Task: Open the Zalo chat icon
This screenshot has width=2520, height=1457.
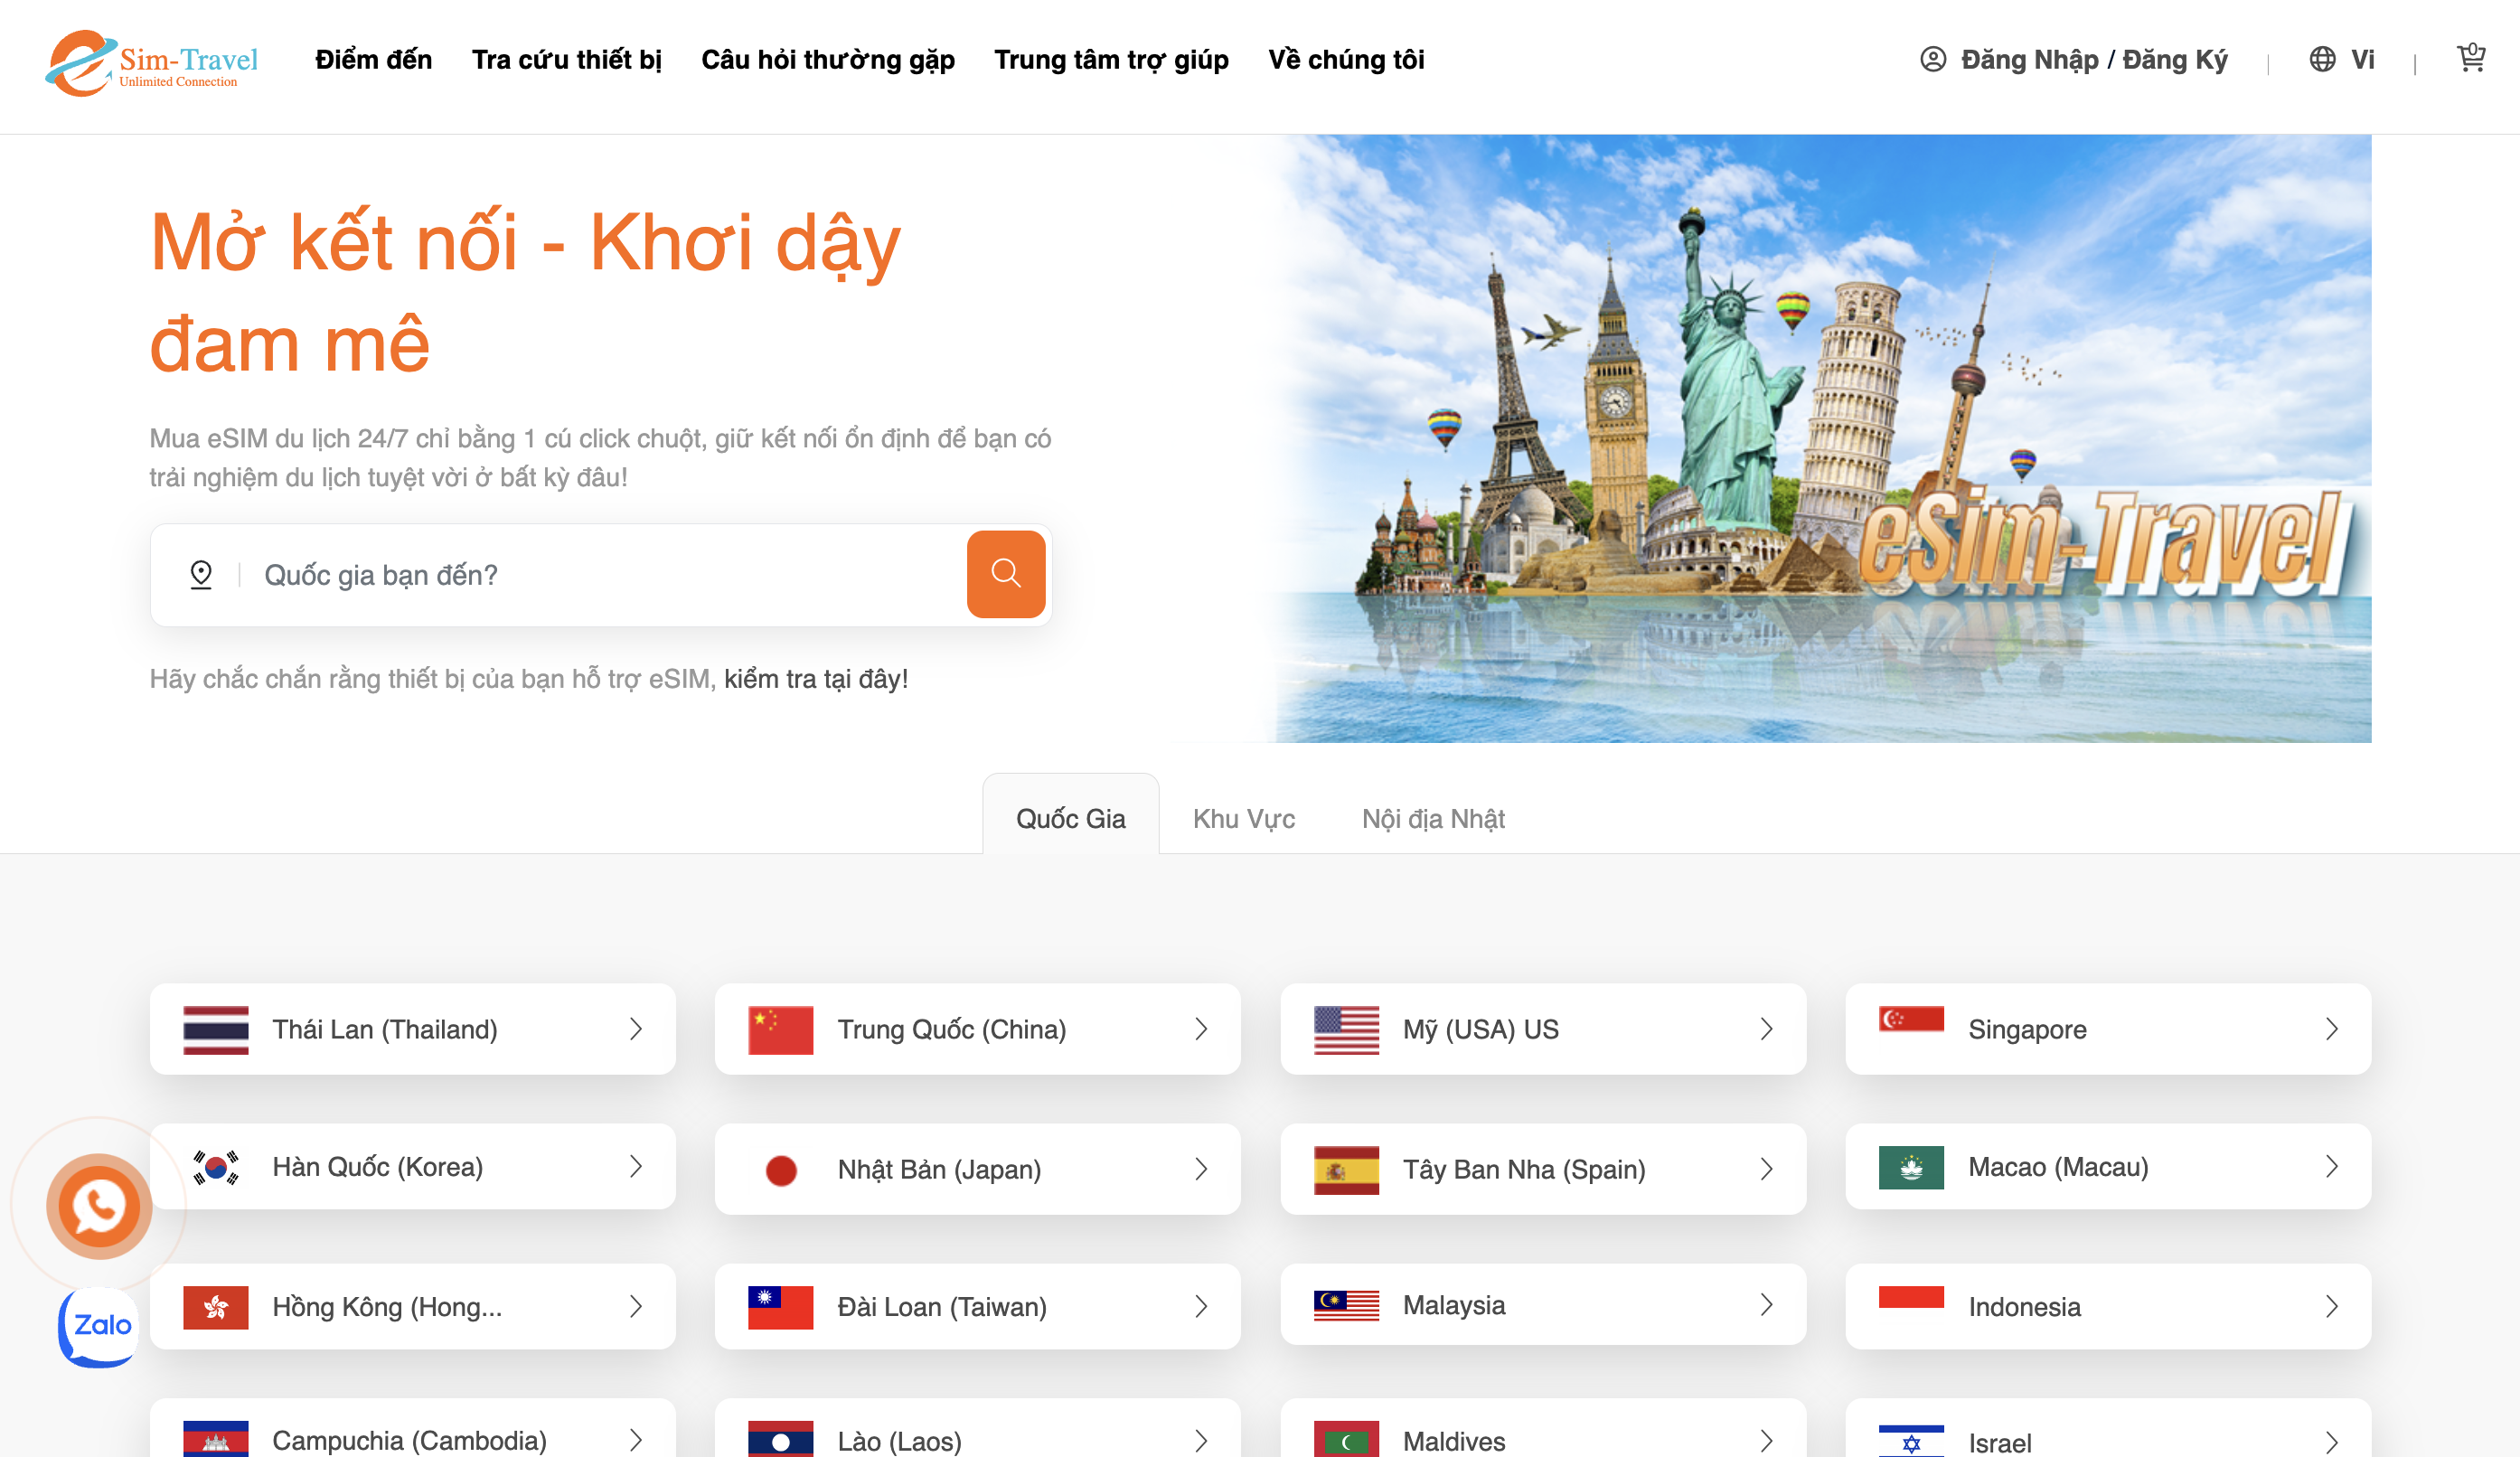Action: tap(99, 1326)
